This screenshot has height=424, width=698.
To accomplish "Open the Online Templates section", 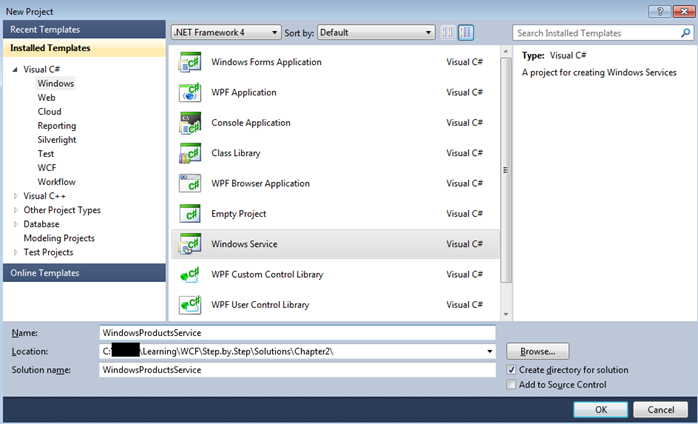I will tap(82, 273).
